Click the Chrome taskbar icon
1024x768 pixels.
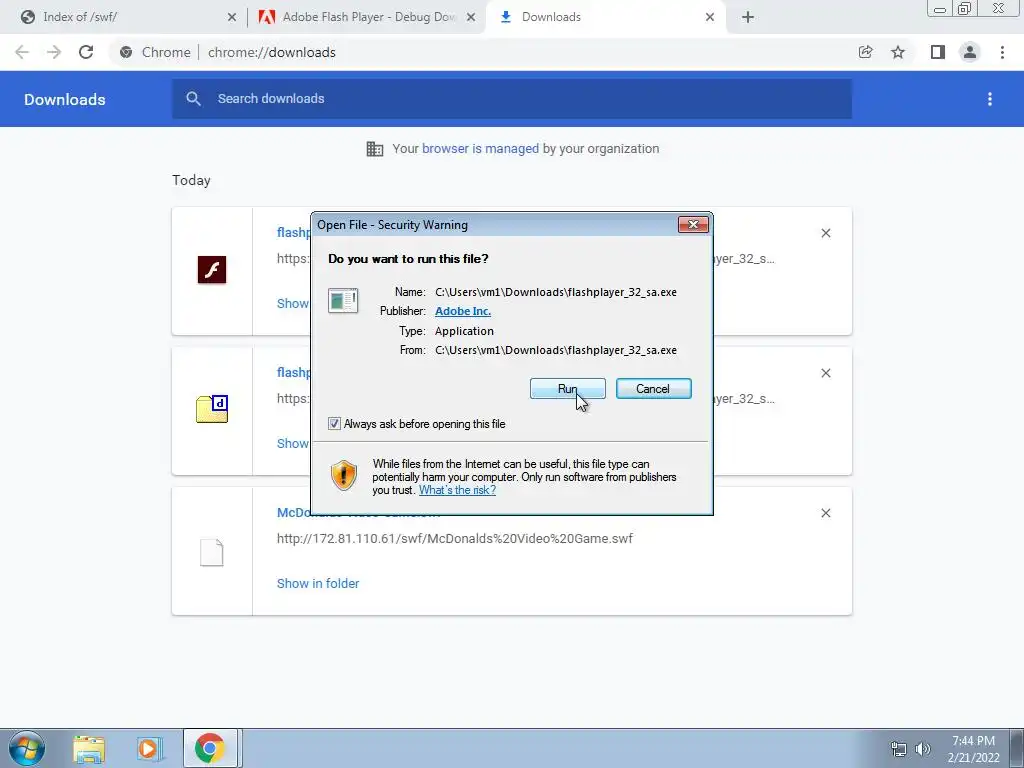210,748
